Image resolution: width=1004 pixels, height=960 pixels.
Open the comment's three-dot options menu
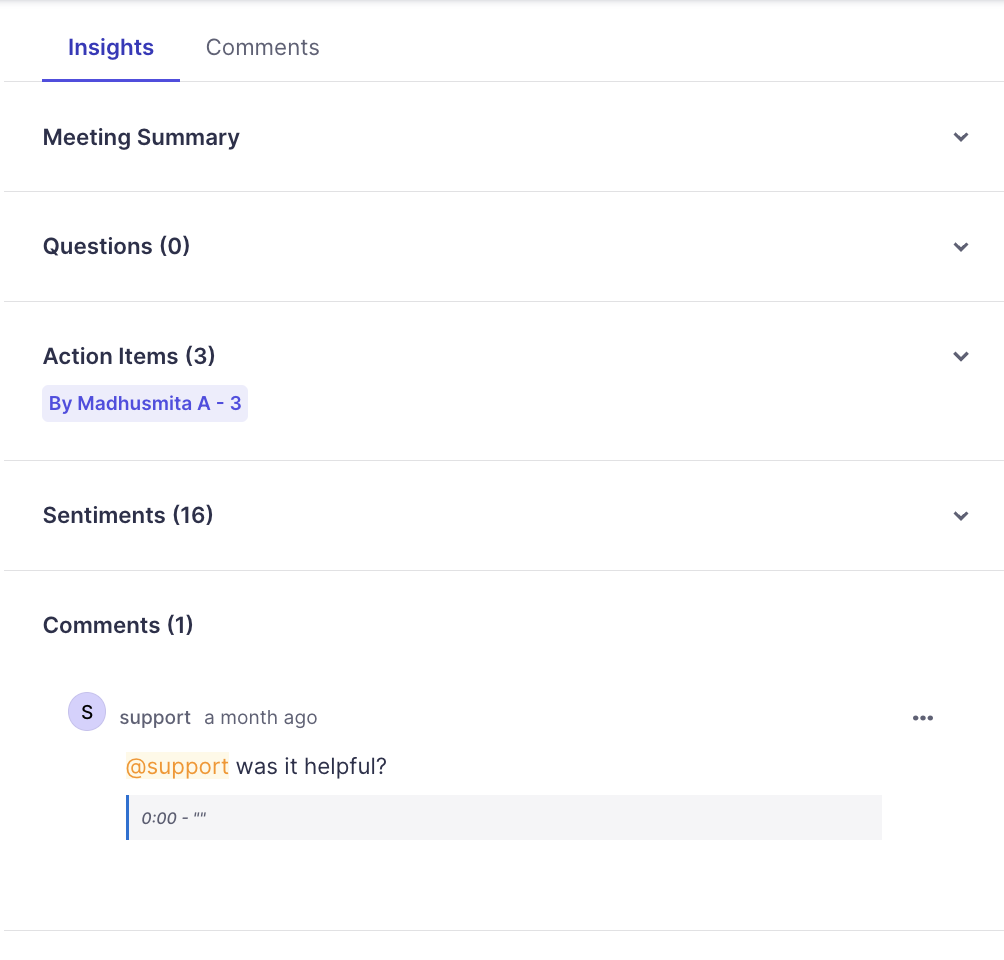pos(923,718)
